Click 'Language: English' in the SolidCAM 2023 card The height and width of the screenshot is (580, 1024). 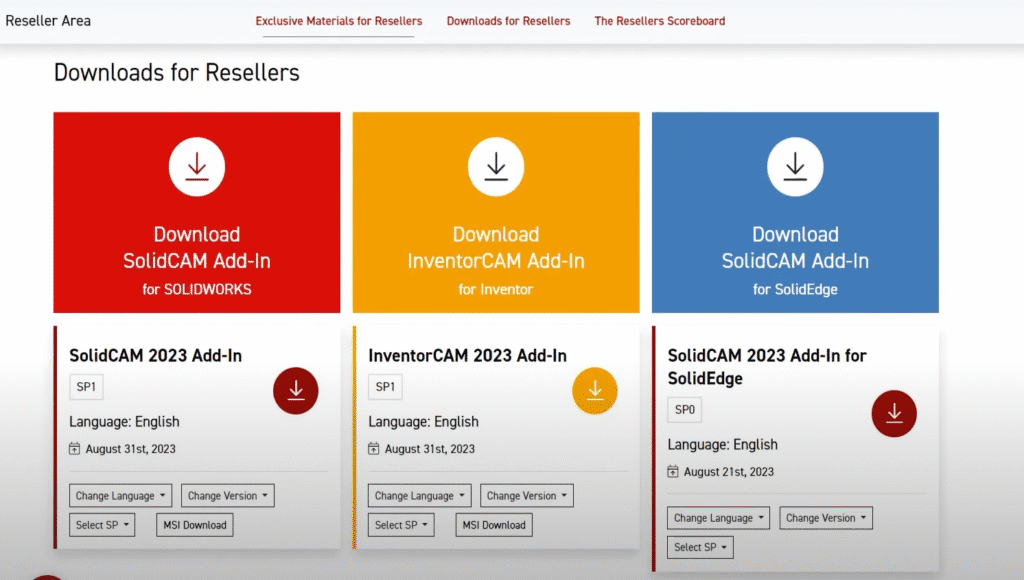[x=124, y=422]
